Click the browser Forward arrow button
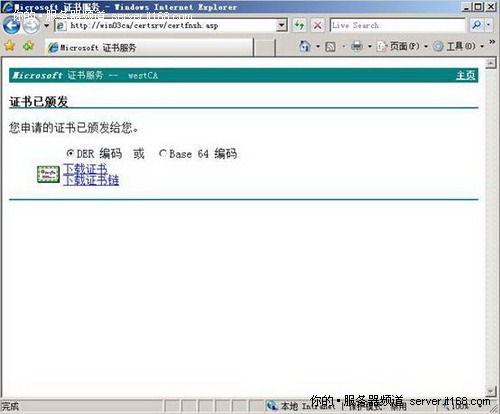 [32, 25]
